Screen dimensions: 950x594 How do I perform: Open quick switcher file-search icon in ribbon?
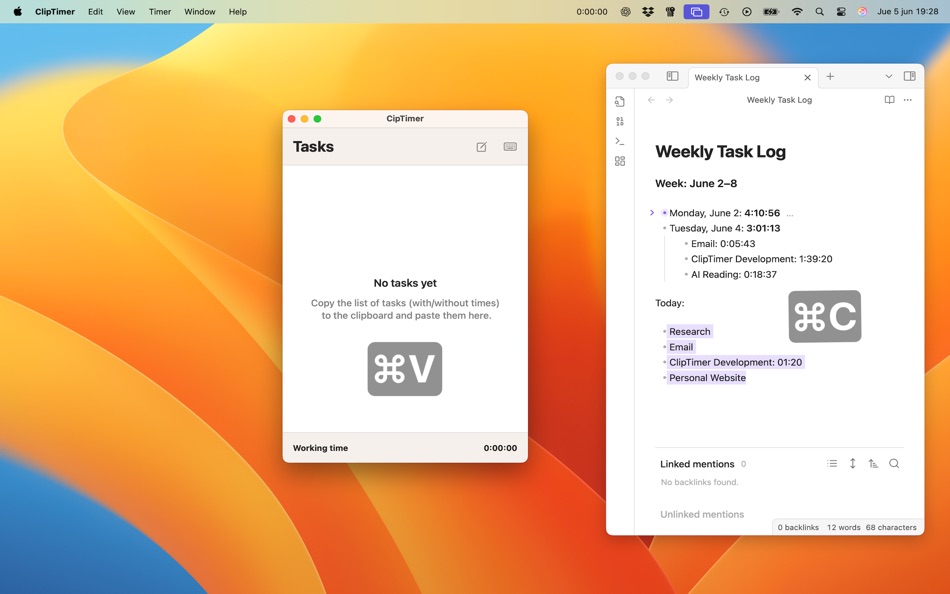[x=620, y=101]
